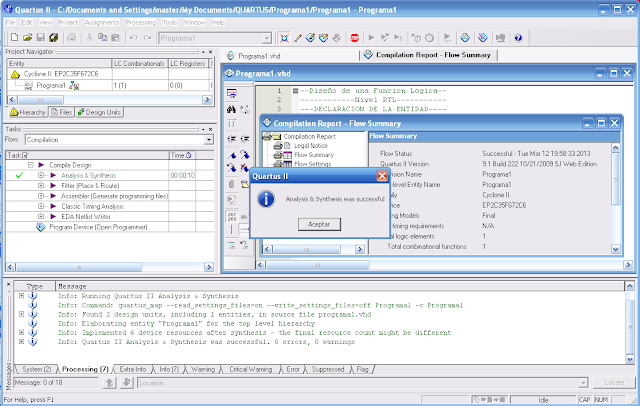Screen dimensions: 640x406
Task: Click the Start Compilation play icon
Action: (371, 38)
